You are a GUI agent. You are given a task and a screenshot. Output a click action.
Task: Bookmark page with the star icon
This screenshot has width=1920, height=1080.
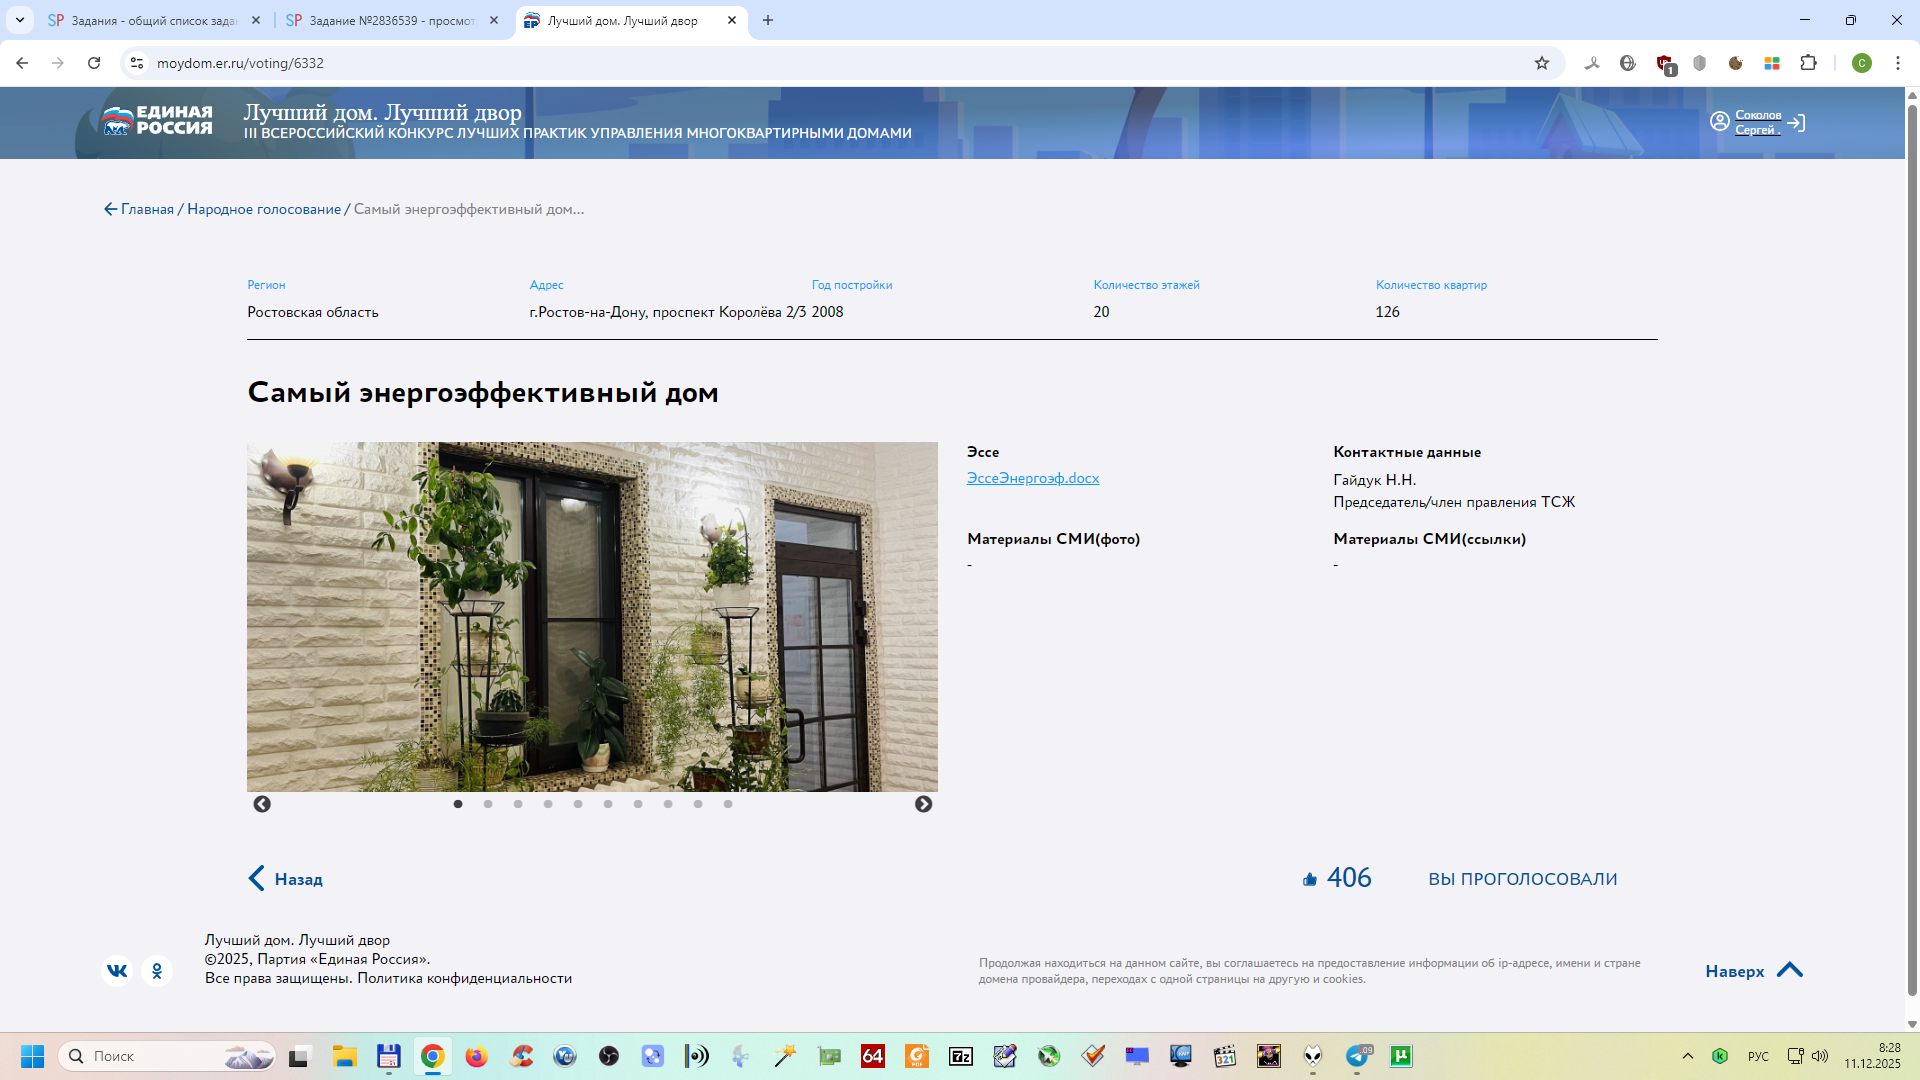[x=1542, y=63]
